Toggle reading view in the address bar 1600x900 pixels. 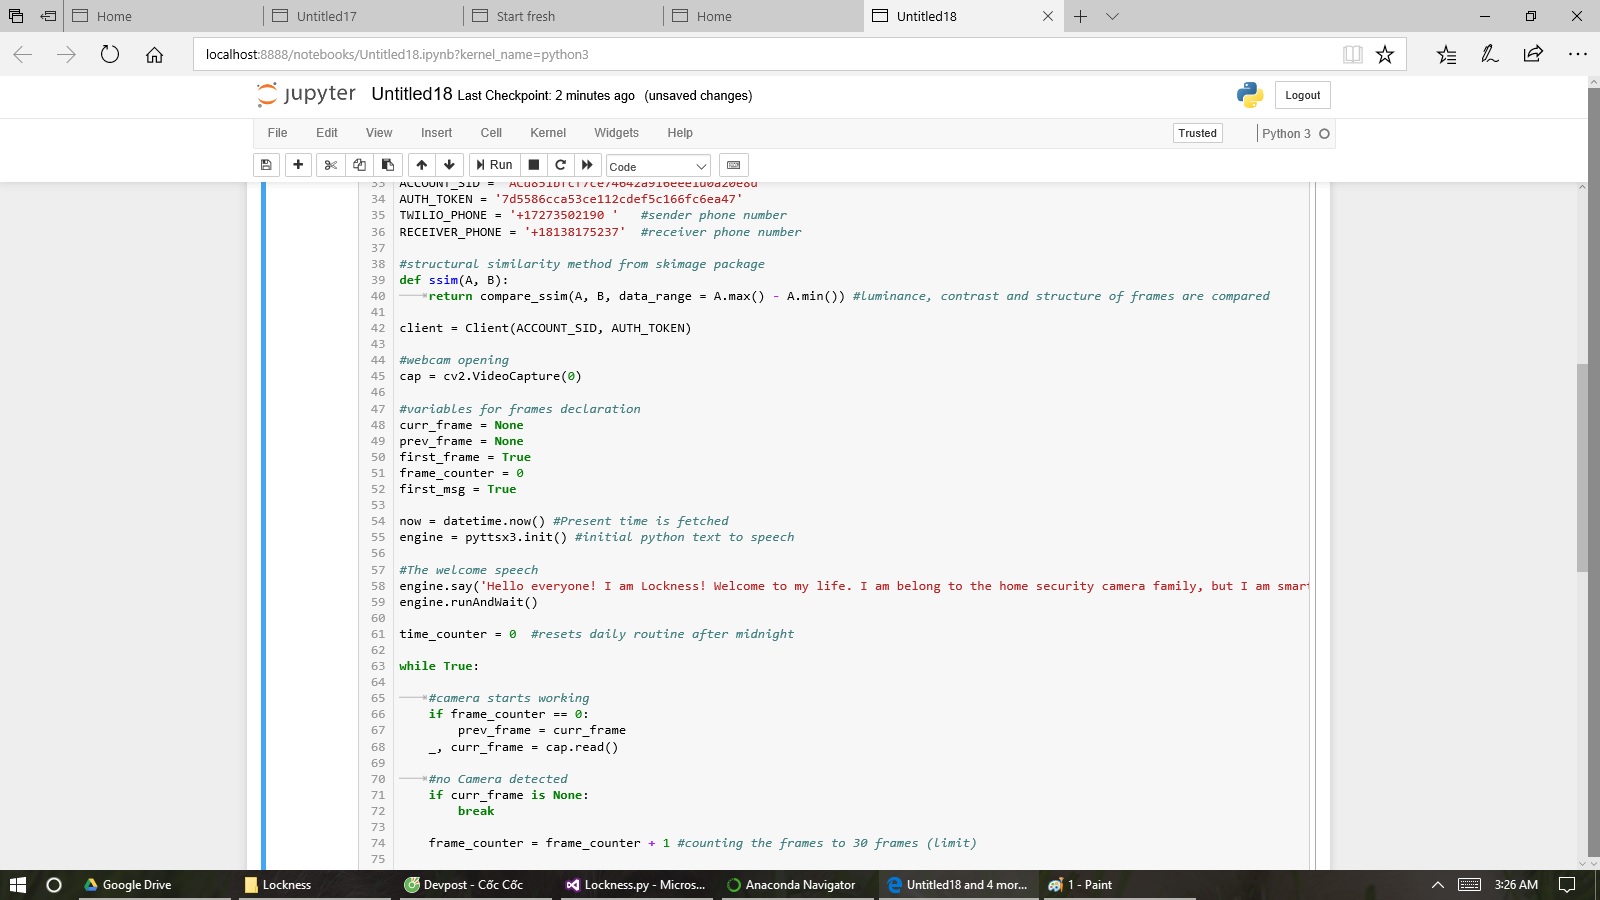point(1353,54)
